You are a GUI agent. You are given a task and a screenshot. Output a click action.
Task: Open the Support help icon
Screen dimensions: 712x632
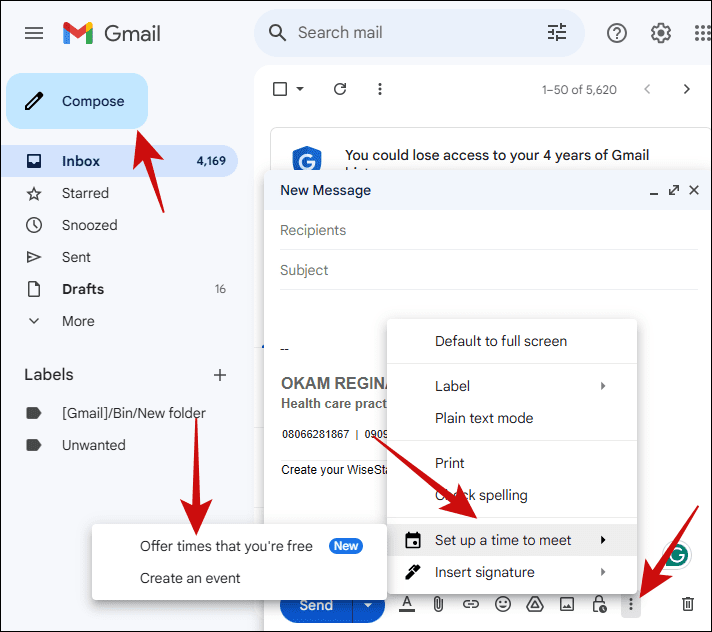617,33
